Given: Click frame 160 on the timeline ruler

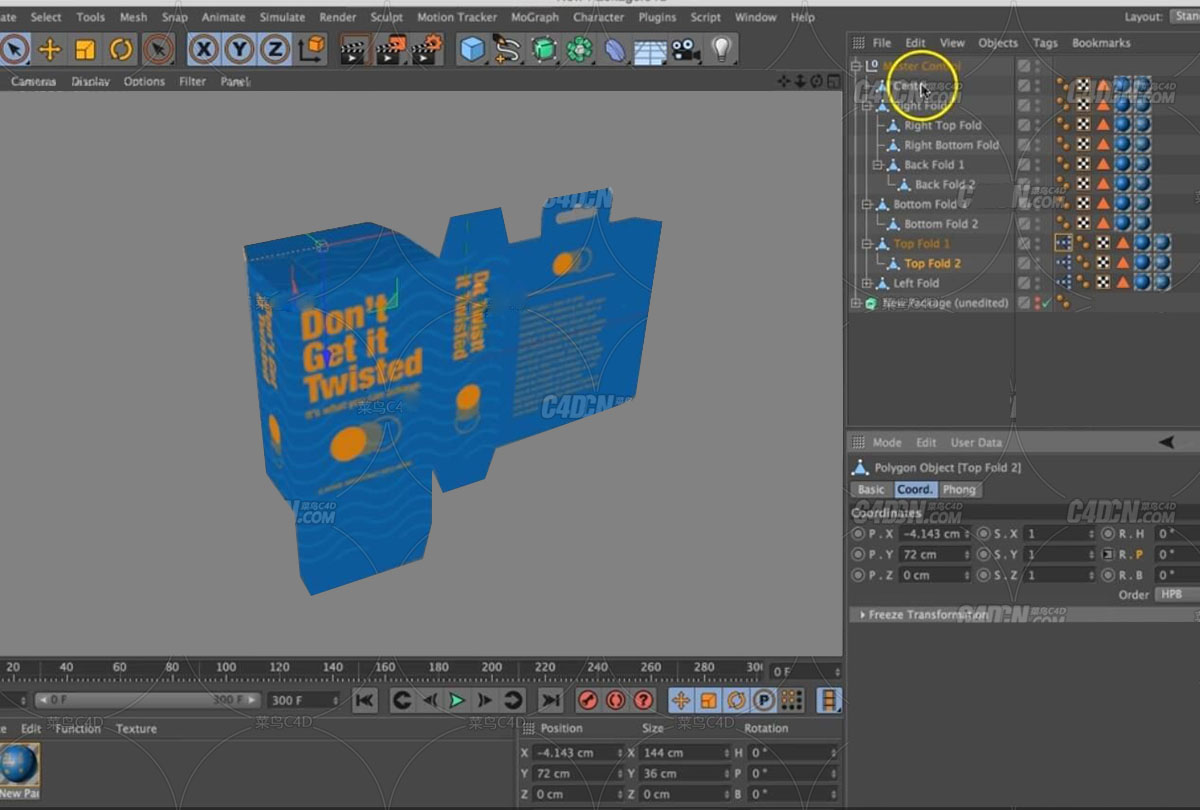Looking at the screenshot, I should click(386, 668).
